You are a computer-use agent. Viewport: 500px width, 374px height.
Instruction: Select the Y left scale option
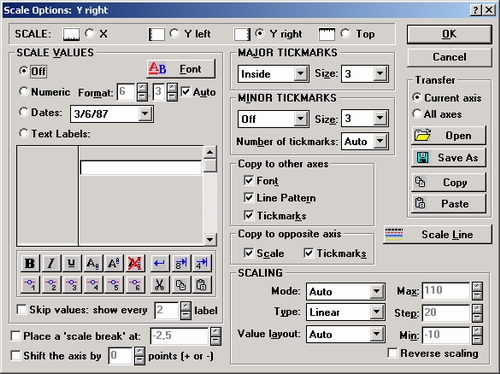(175, 33)
